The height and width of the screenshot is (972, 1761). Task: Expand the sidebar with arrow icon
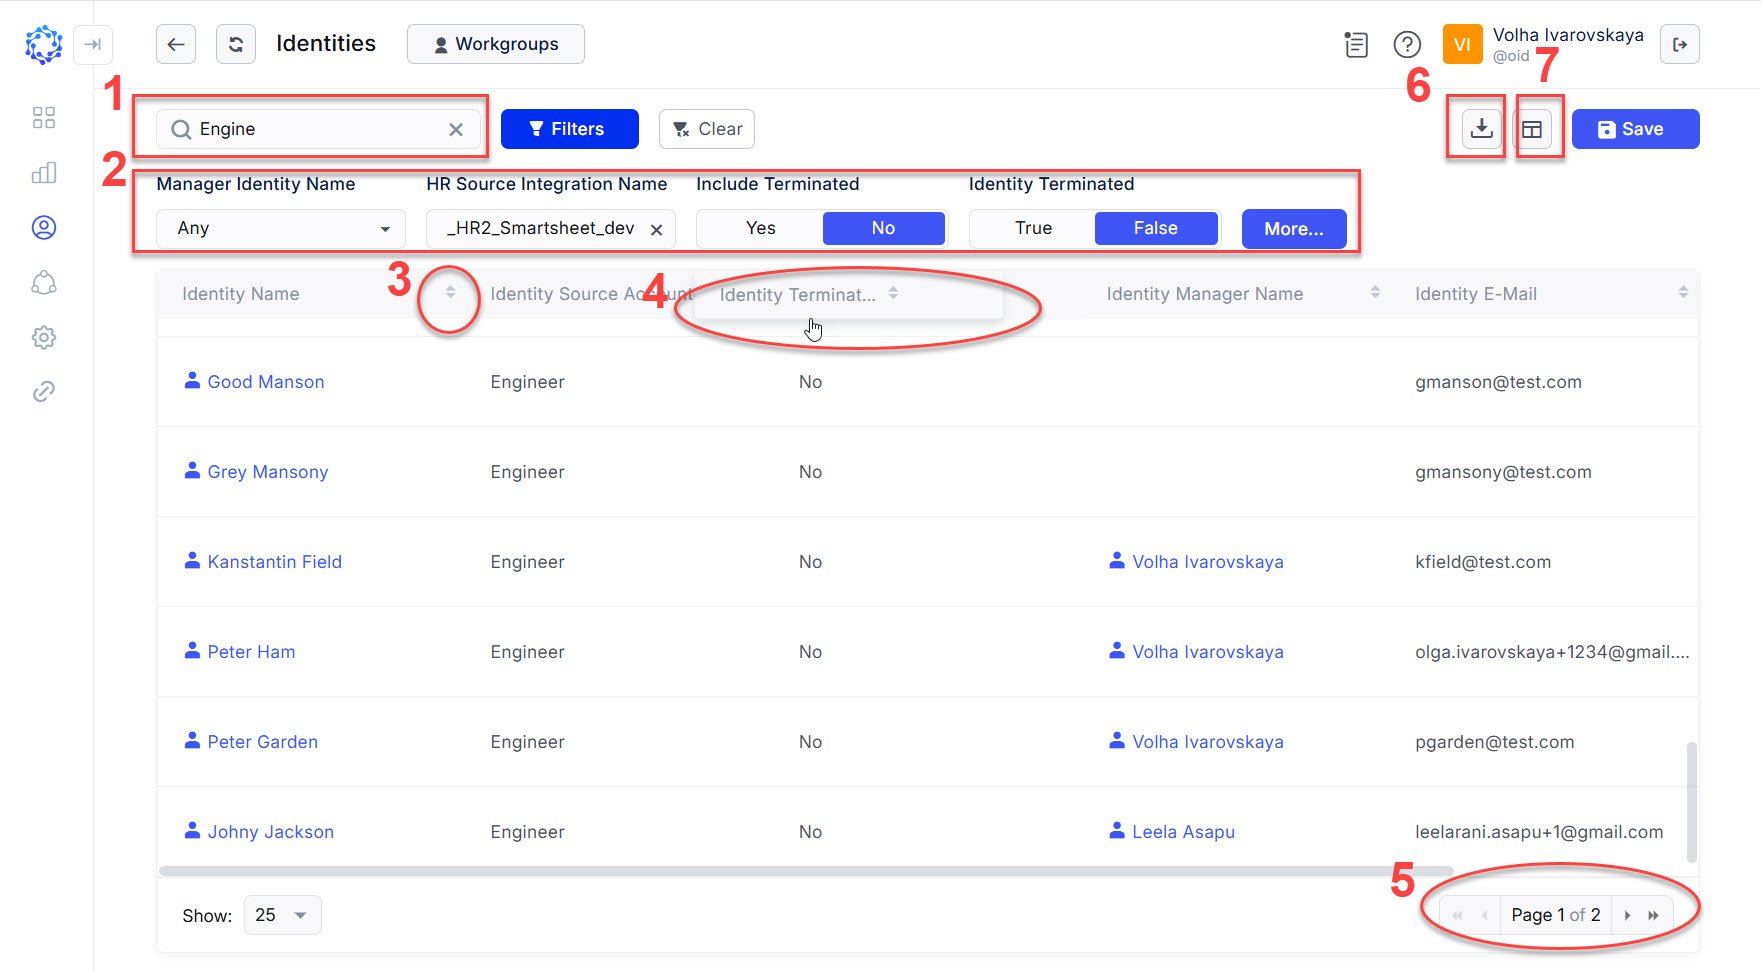(93, 44)
